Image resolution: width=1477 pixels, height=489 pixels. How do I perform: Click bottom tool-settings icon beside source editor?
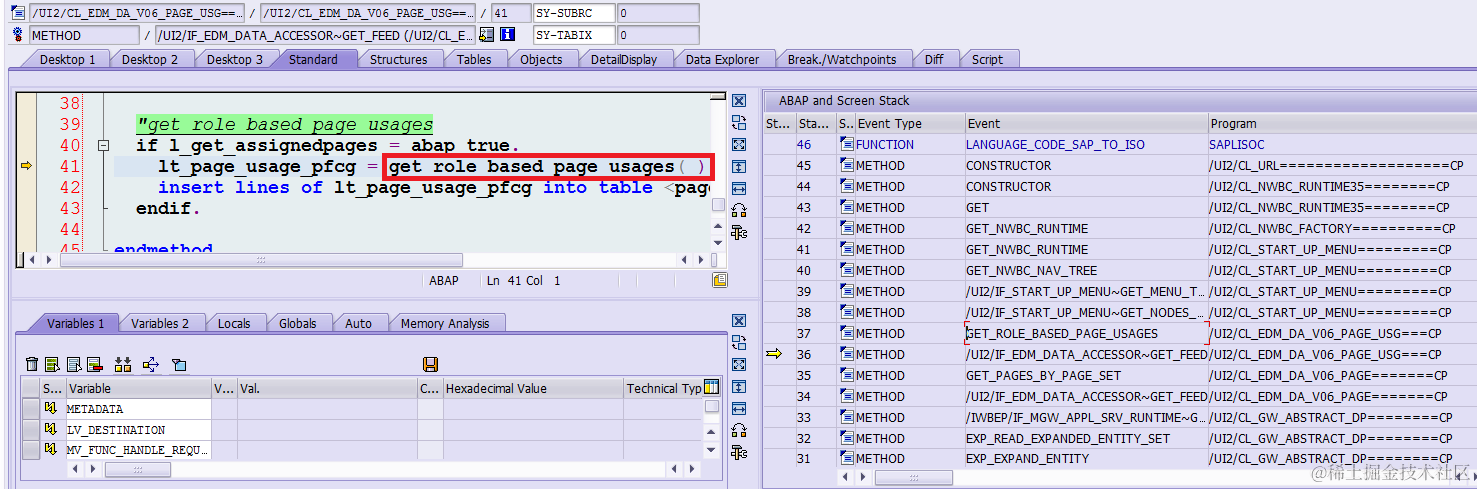pyautogui.click(x=739, y=233)
